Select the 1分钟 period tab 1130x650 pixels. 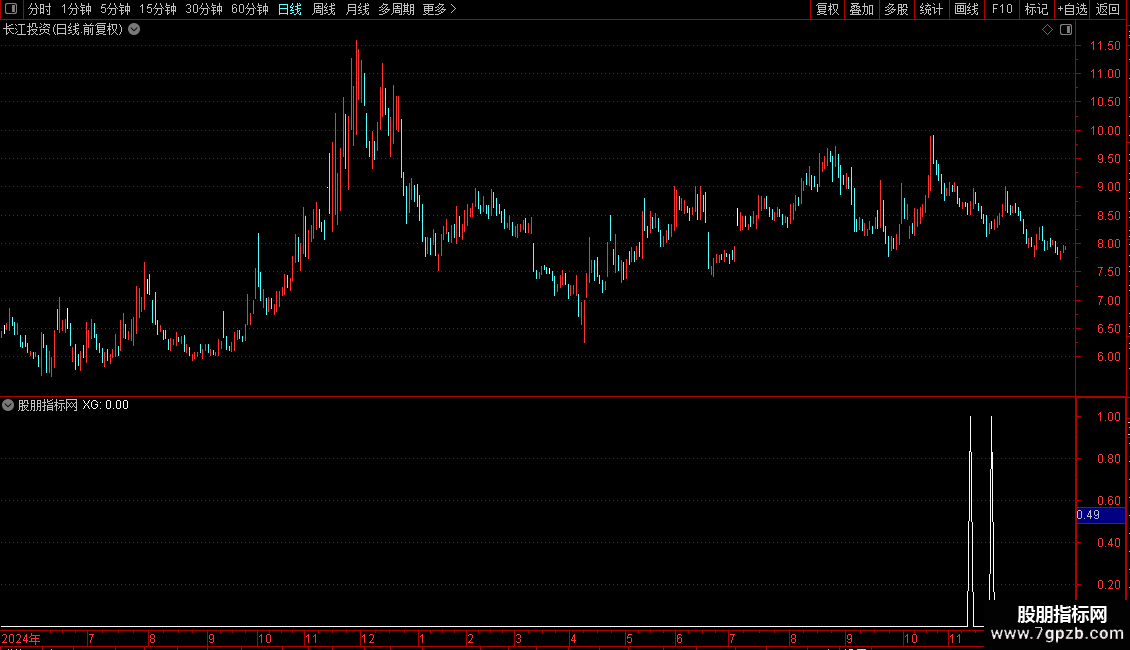76,9
